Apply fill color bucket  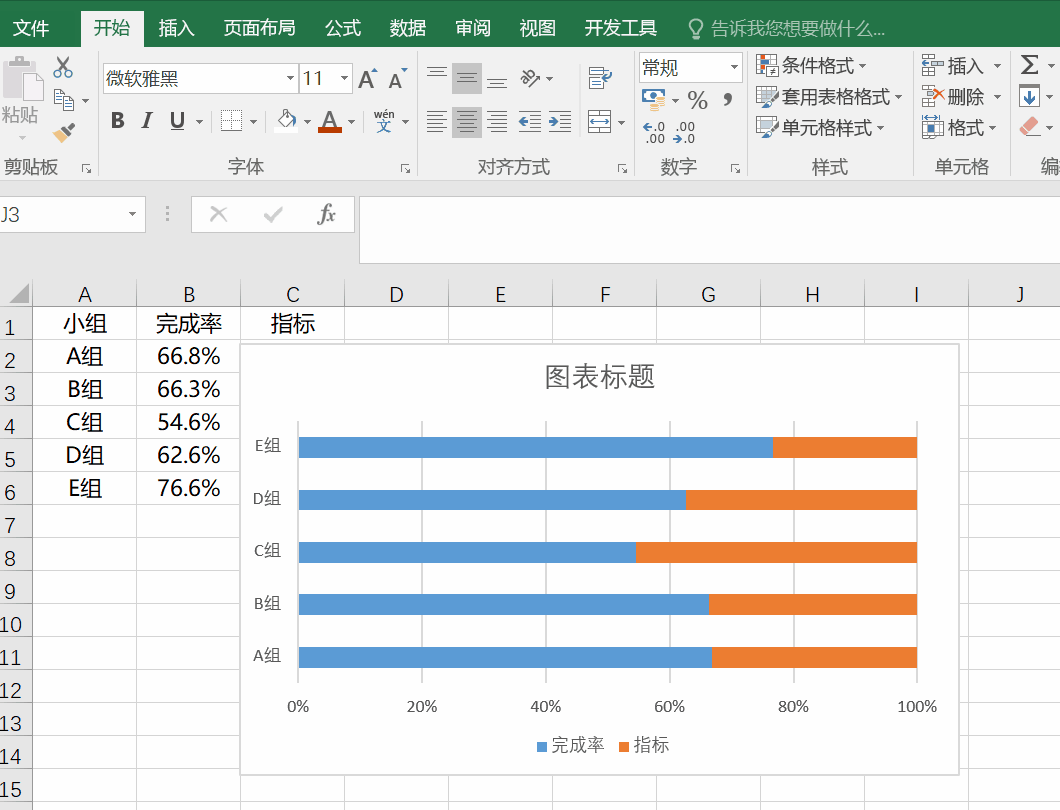point(287,121)
